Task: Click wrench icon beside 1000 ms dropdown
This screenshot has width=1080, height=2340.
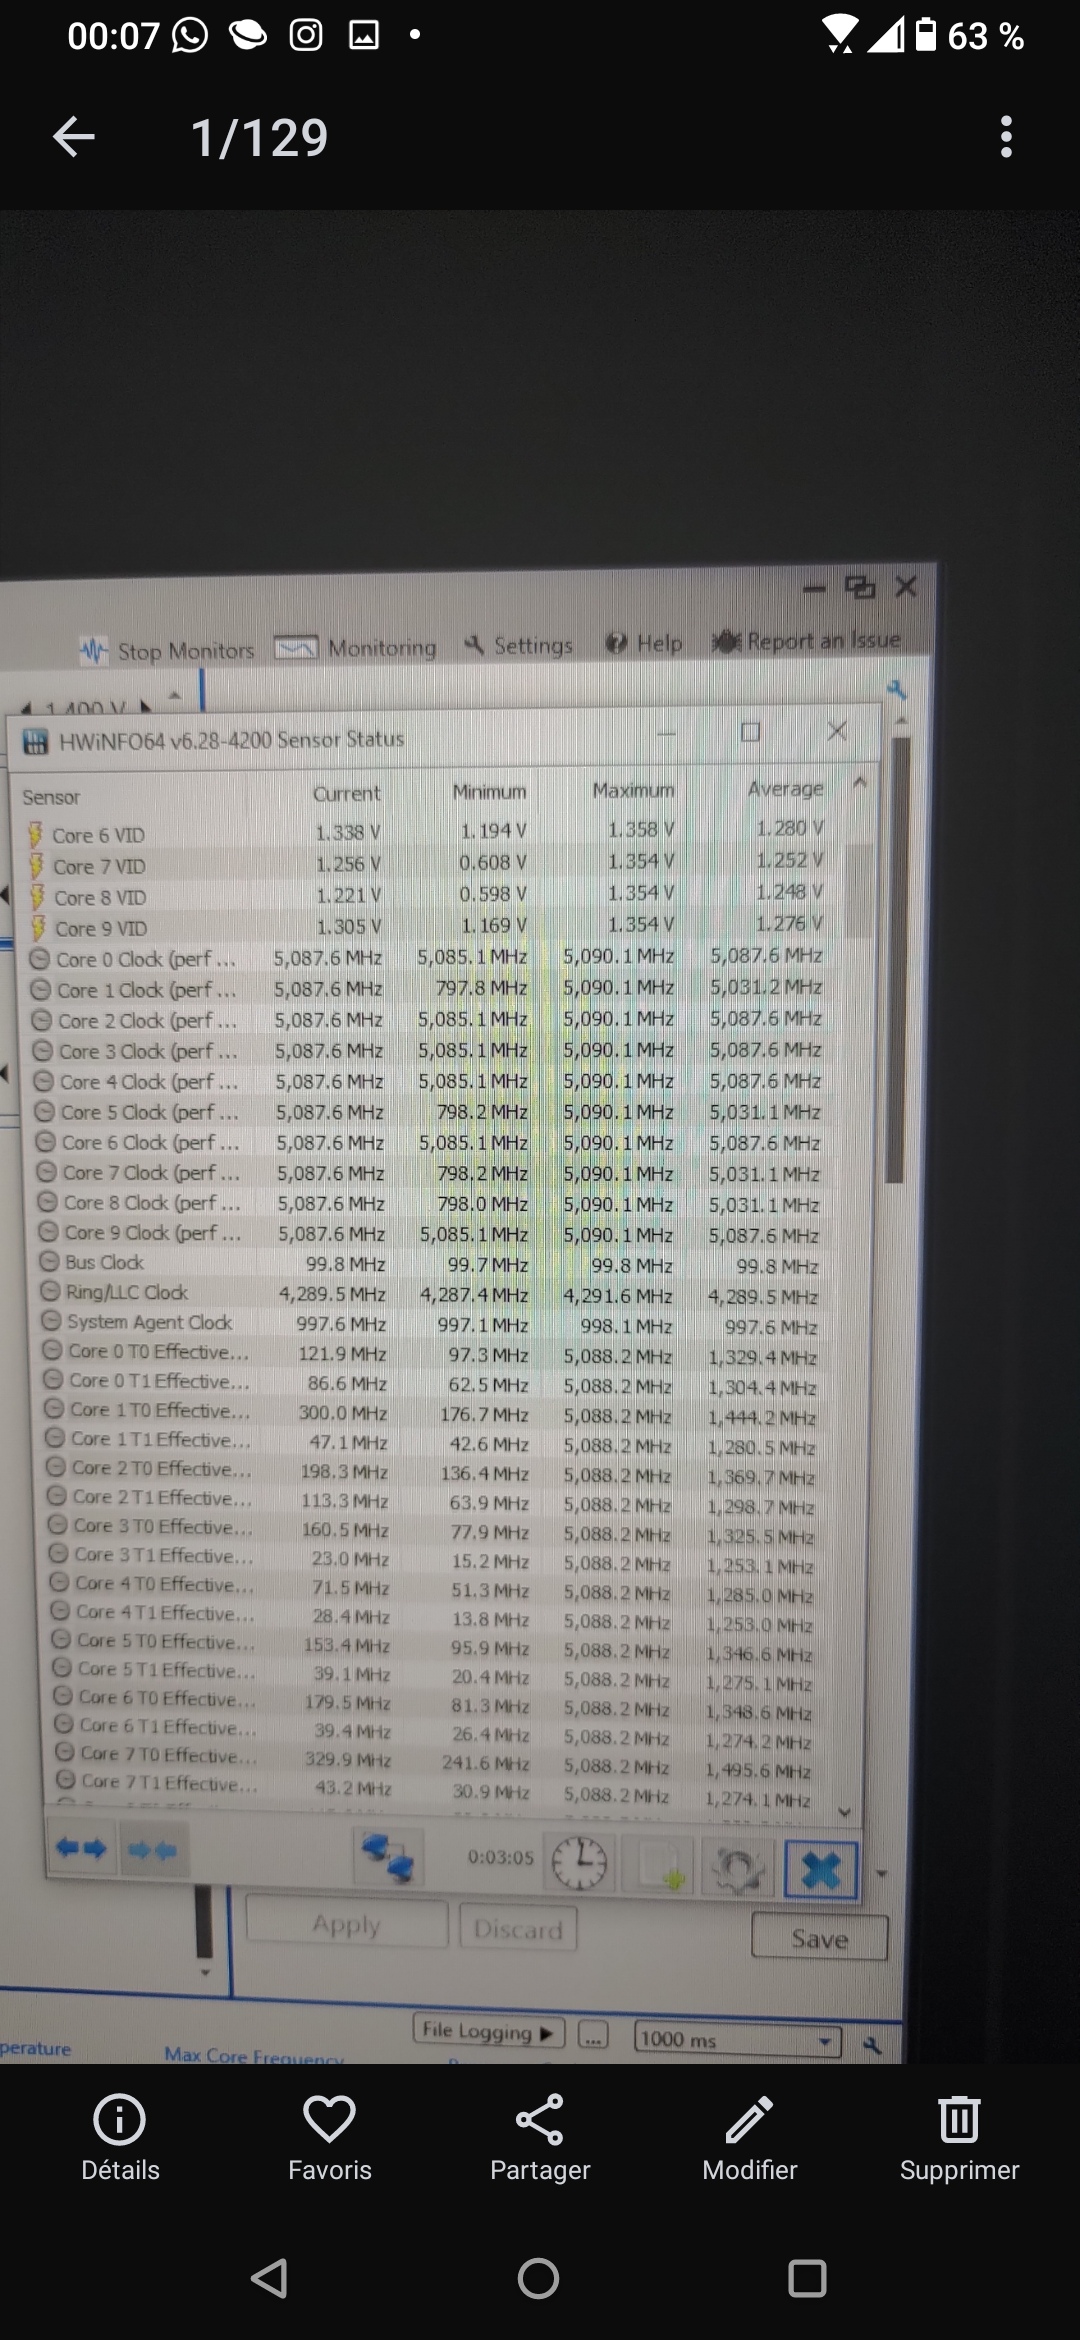Action: 872,2045
